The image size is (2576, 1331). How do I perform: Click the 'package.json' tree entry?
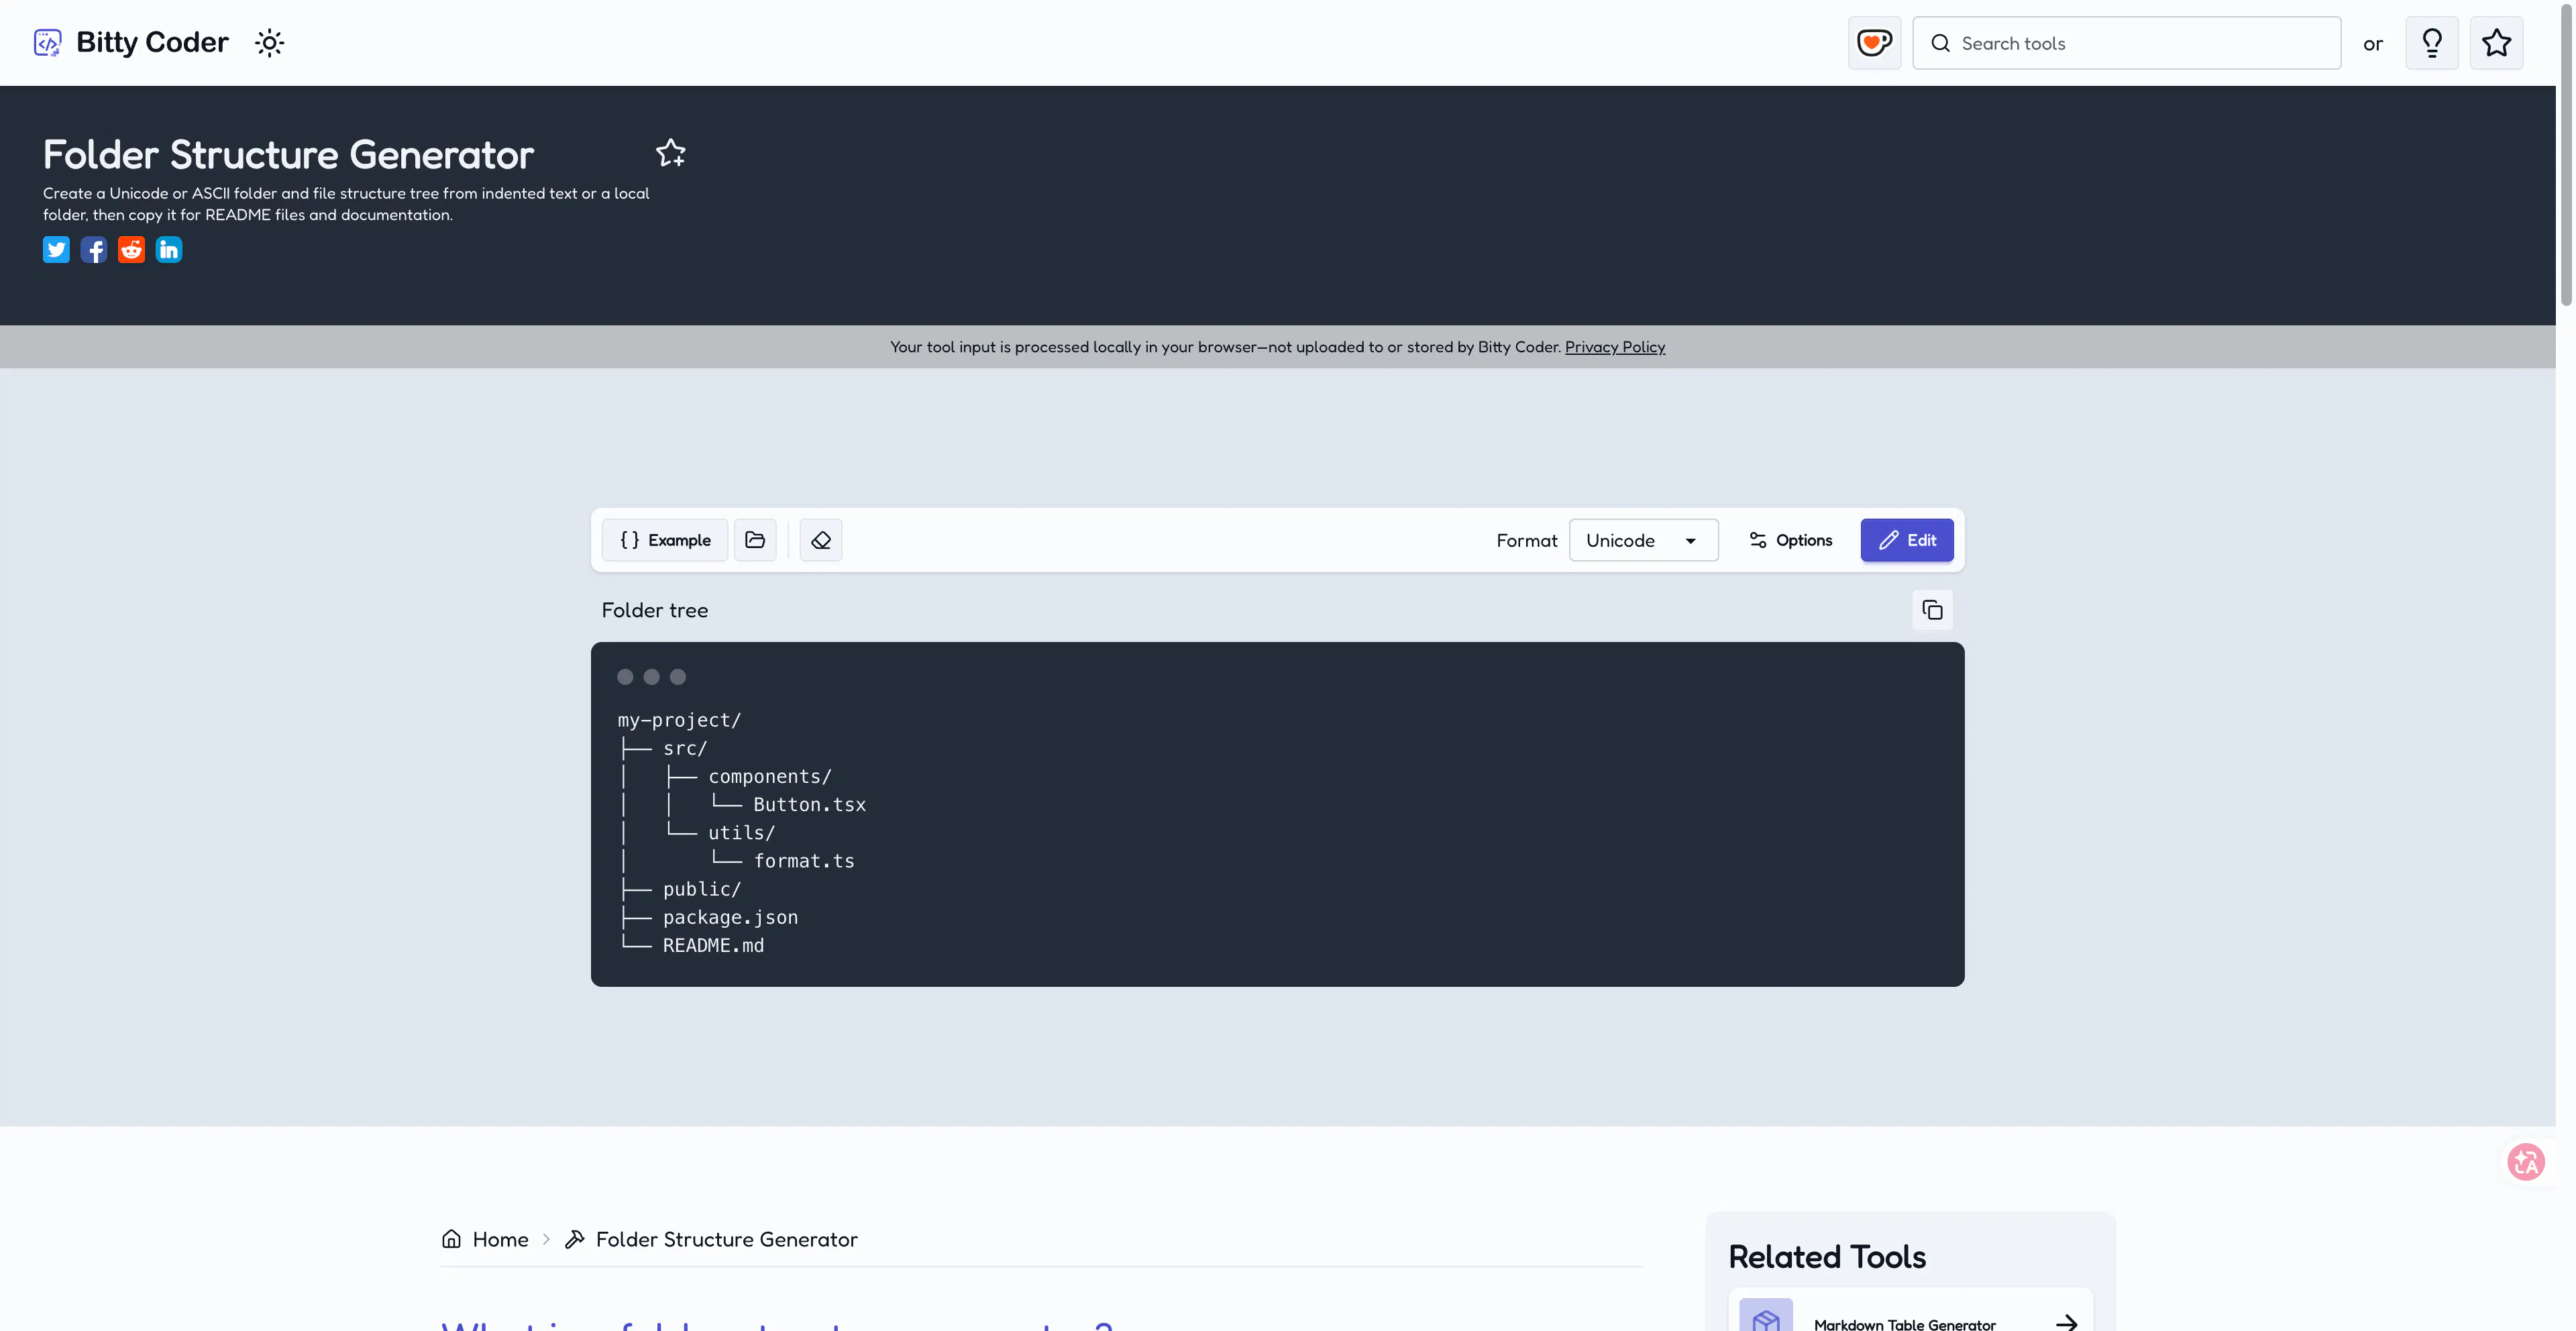[x=730, y=917]
